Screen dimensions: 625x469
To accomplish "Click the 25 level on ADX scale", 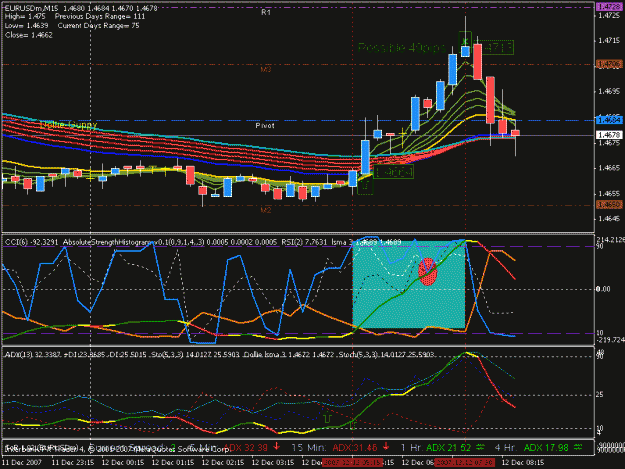I will point(599,395).
